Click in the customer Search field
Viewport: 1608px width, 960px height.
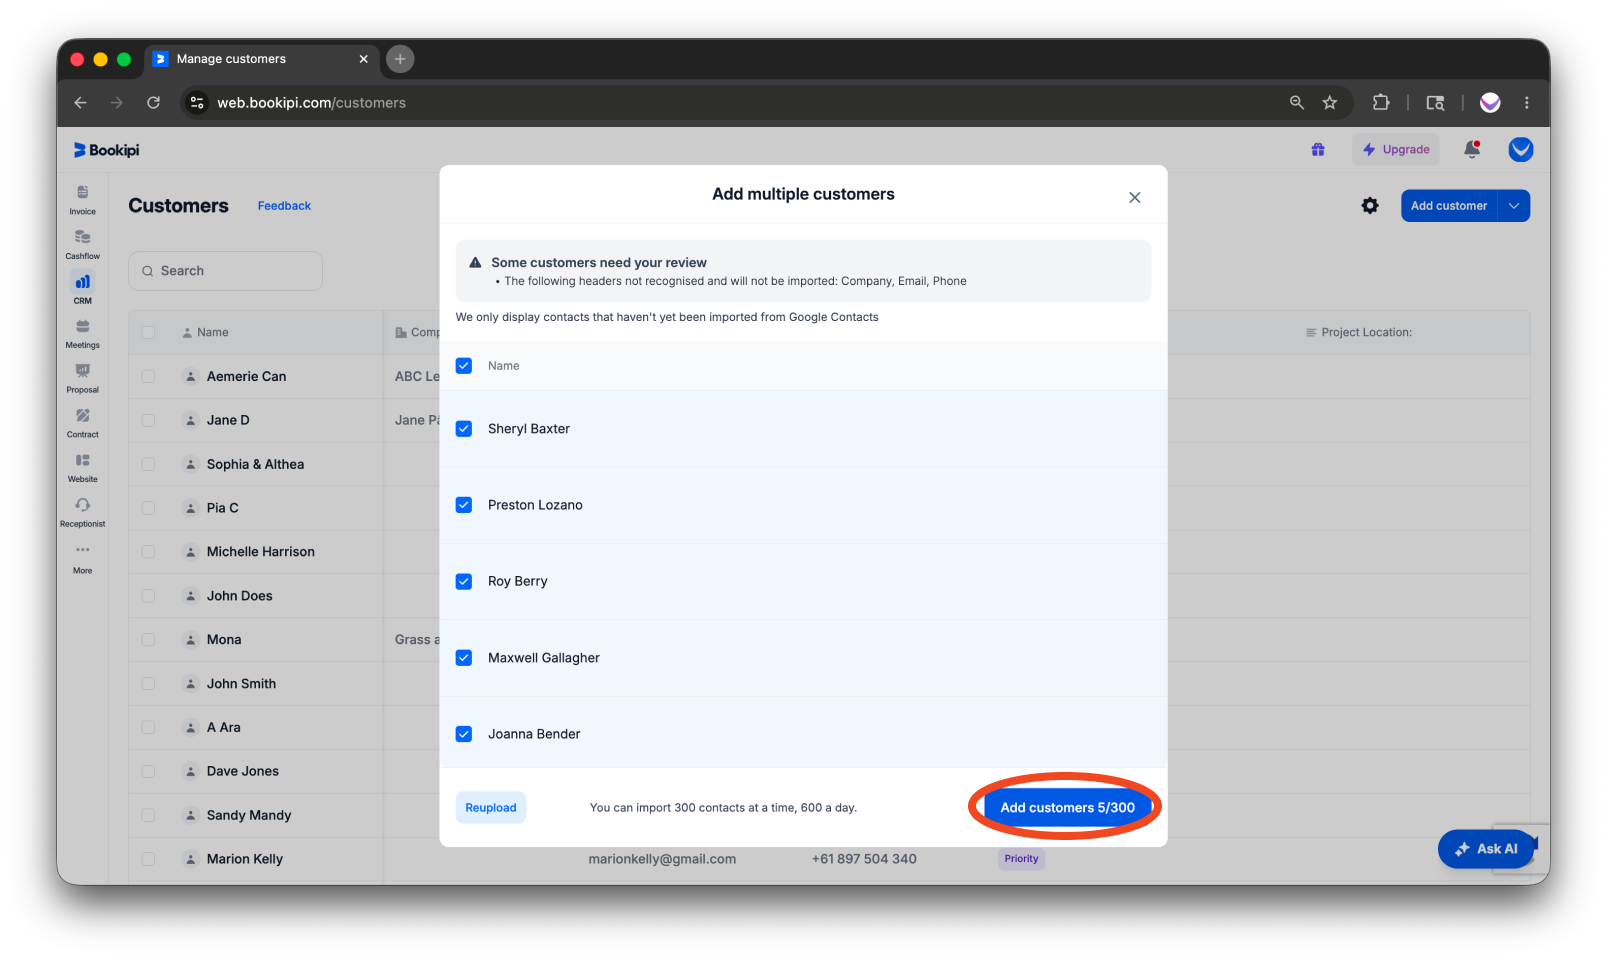pyautogui.click(x=225, y=271)
